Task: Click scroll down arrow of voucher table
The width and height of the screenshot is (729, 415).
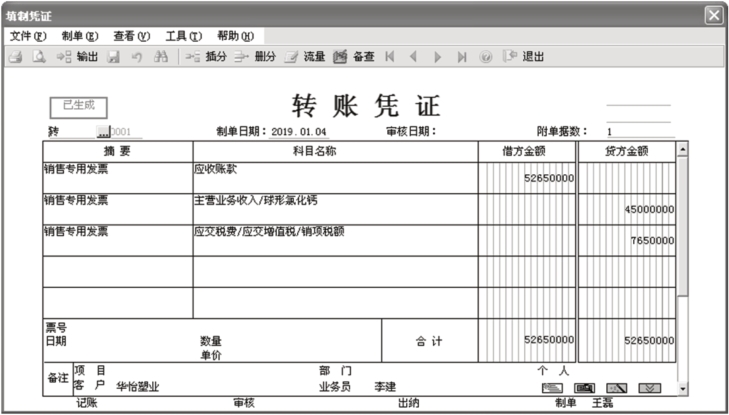Action: [x=682, y=389]
